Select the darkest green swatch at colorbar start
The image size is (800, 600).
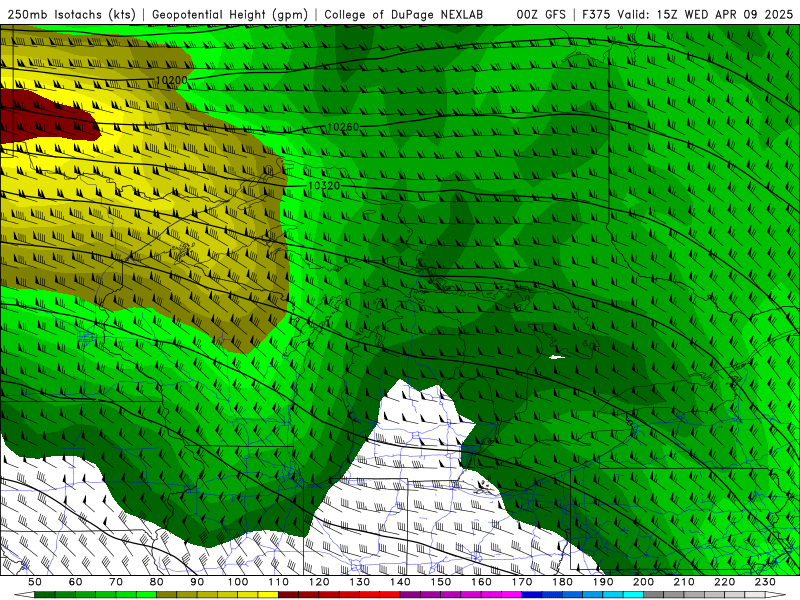coord(45,595)
